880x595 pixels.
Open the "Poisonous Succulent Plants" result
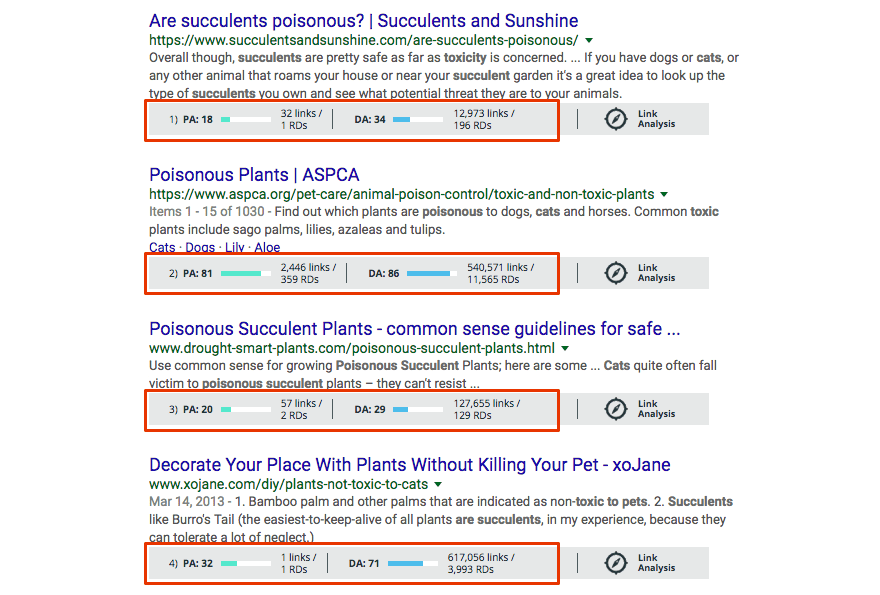(x=411, y=329)
